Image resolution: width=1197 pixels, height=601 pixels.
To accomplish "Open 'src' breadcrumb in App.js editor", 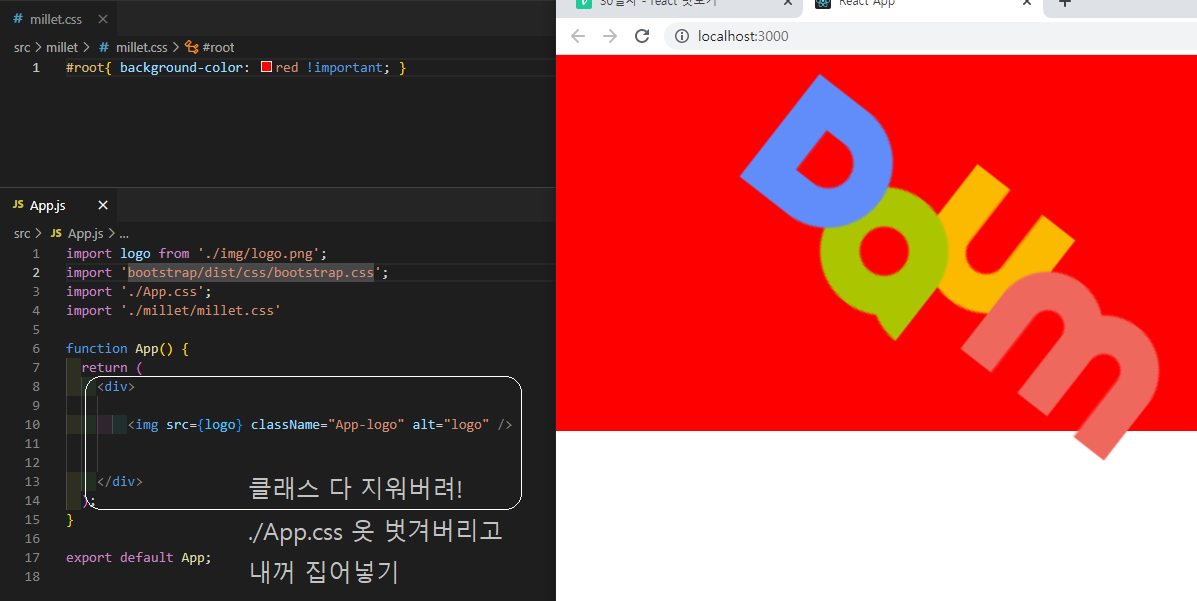I will (x=22, y=234).
